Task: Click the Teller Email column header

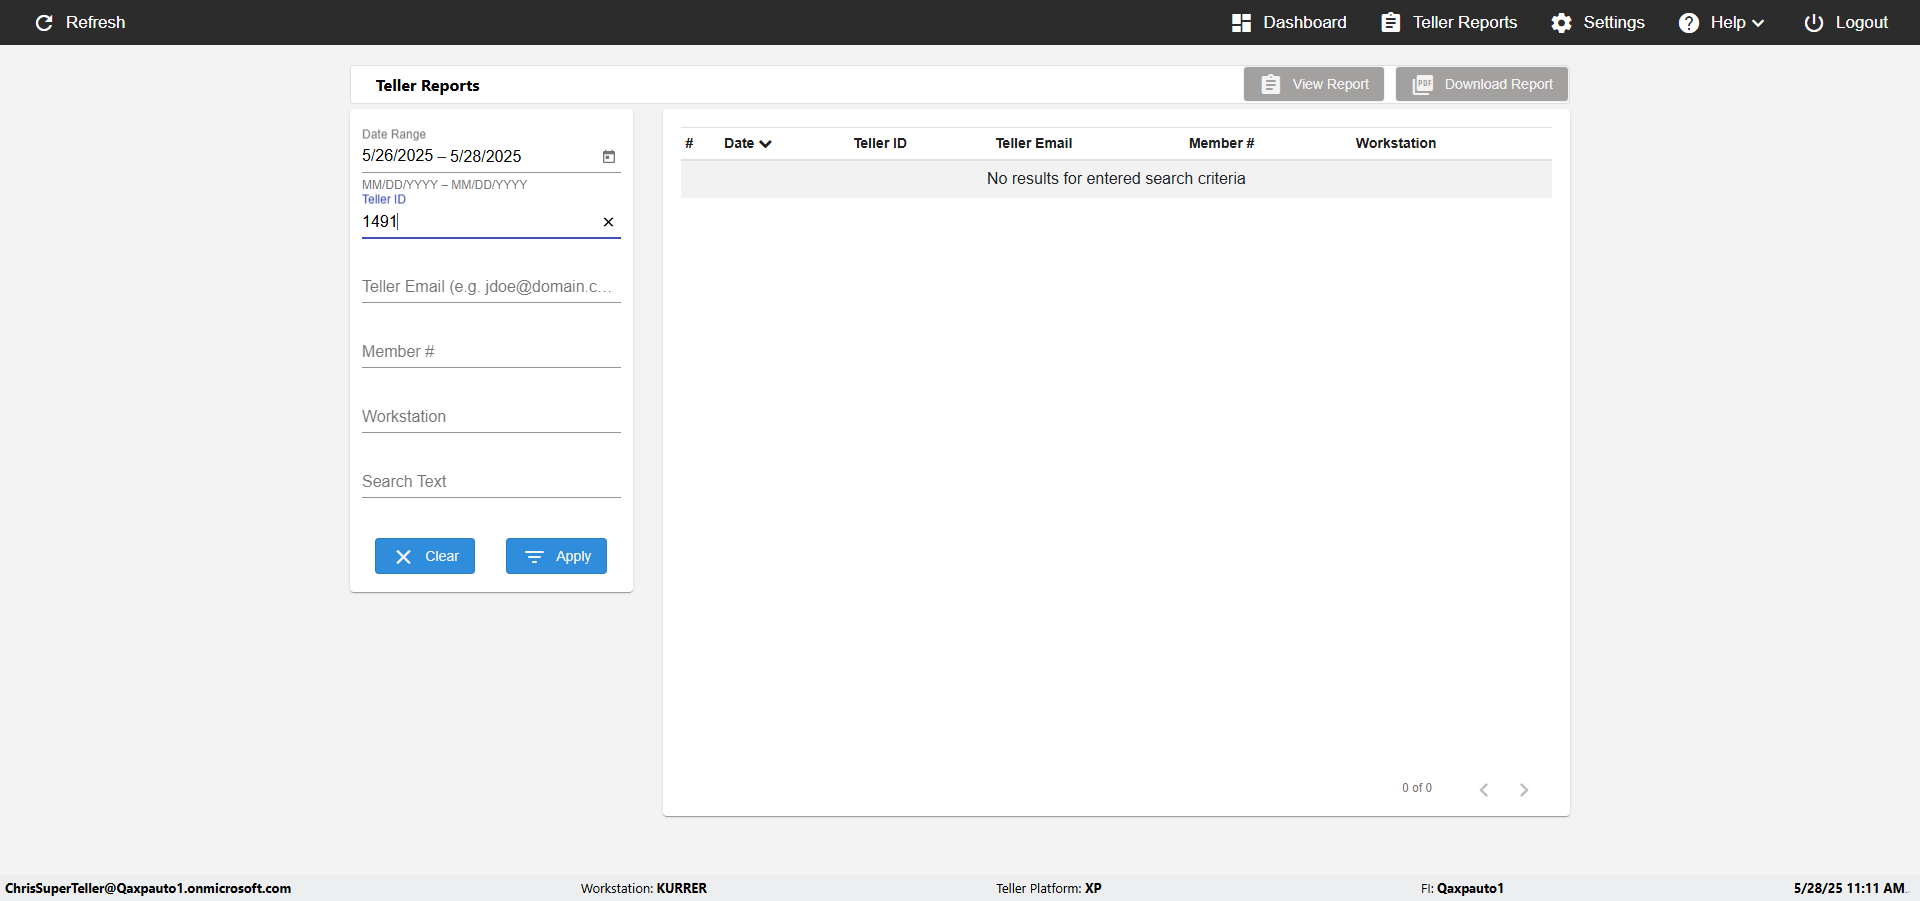Action: (1034, 143)
